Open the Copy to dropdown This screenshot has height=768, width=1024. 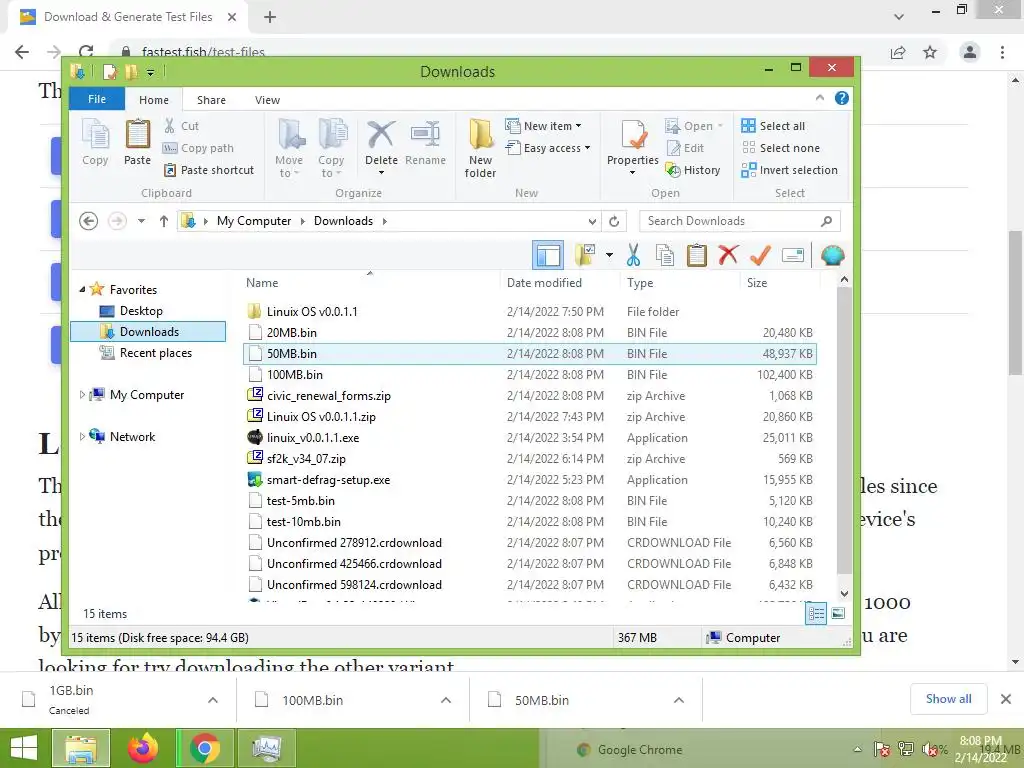(331, 148)
